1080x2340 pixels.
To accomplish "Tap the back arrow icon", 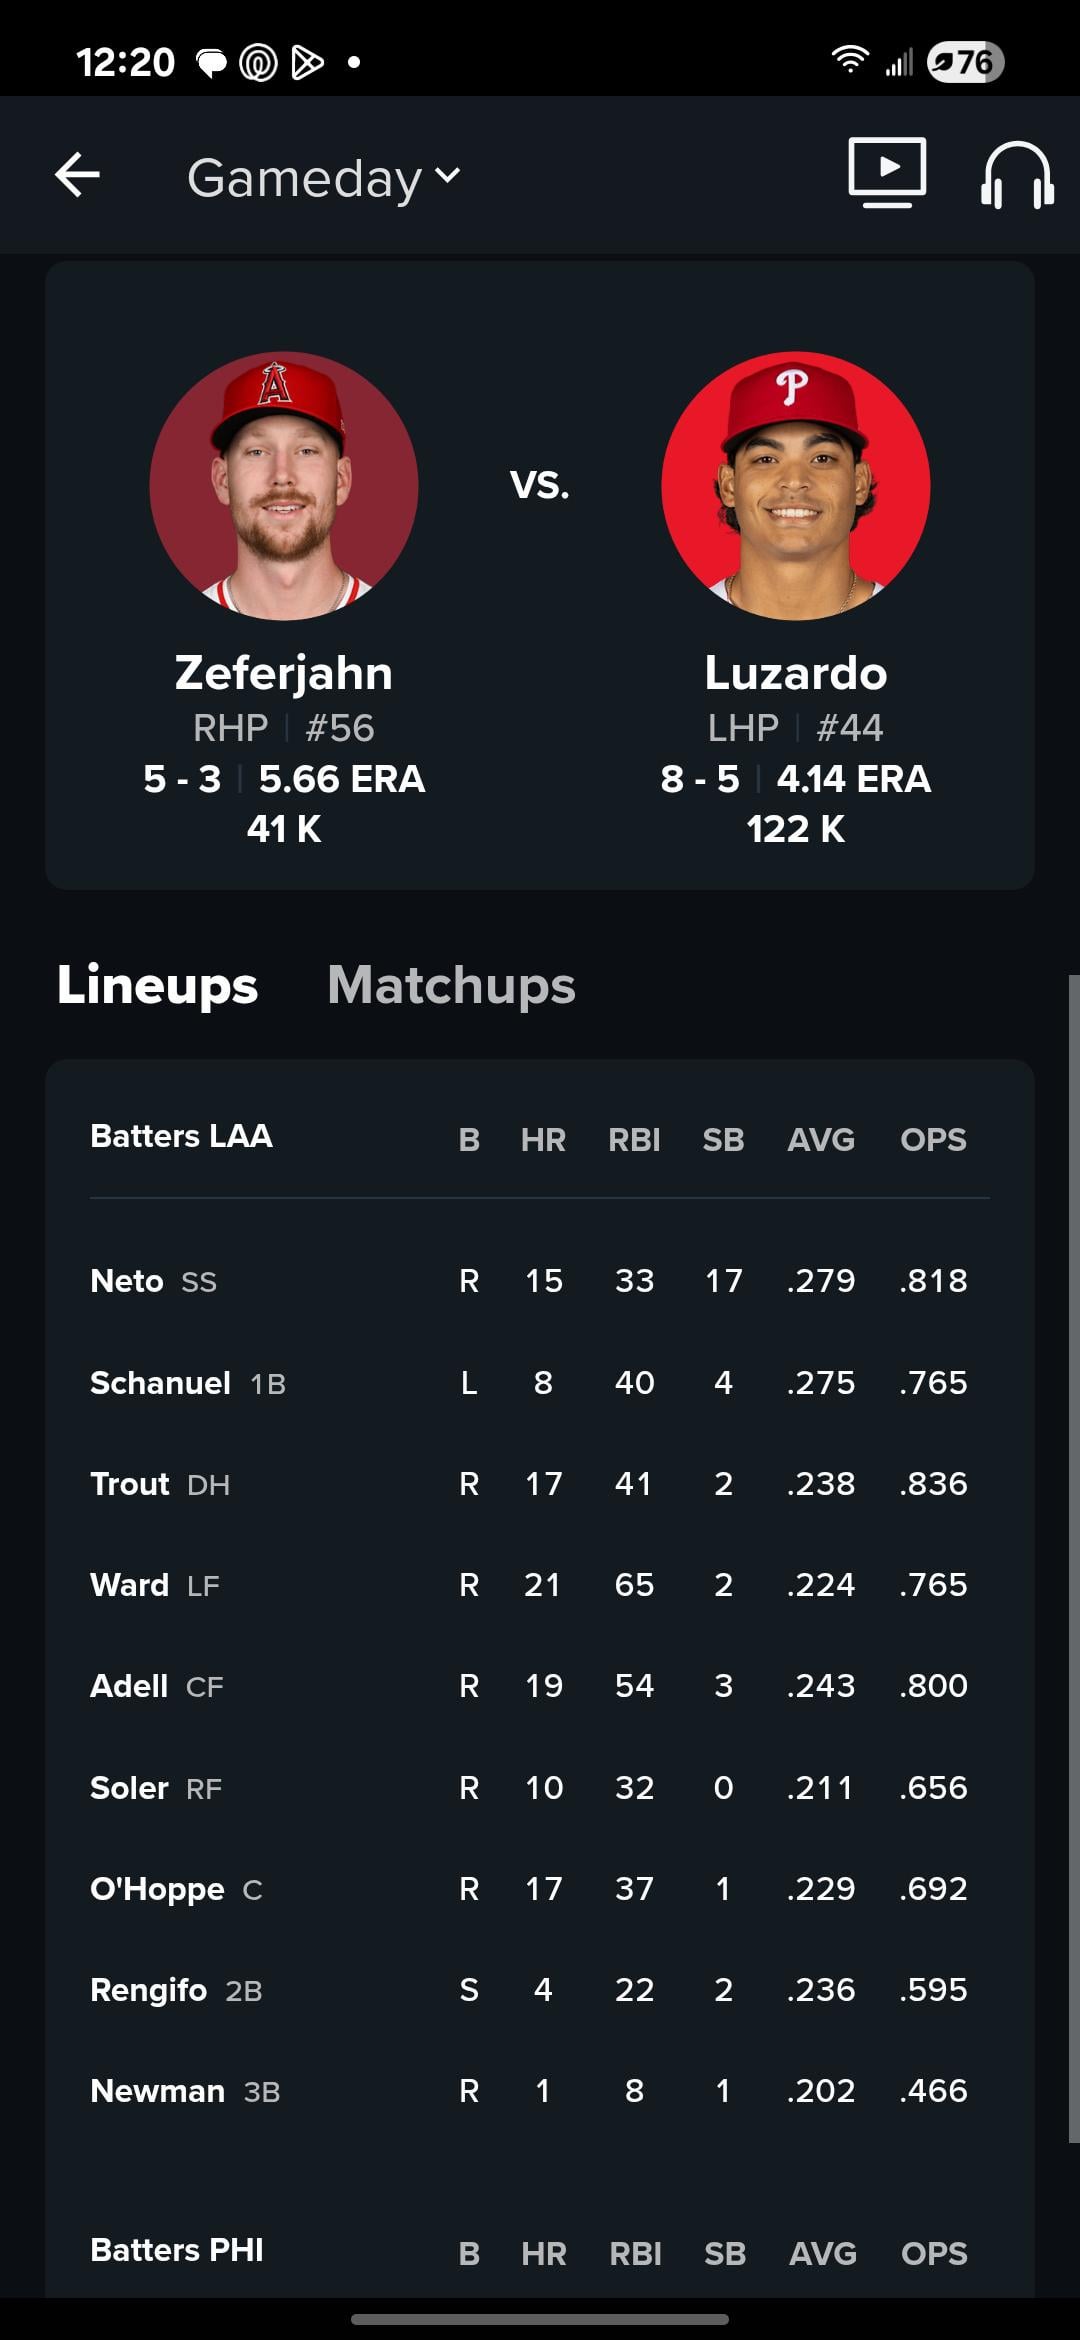I will (x=77, y=175).
